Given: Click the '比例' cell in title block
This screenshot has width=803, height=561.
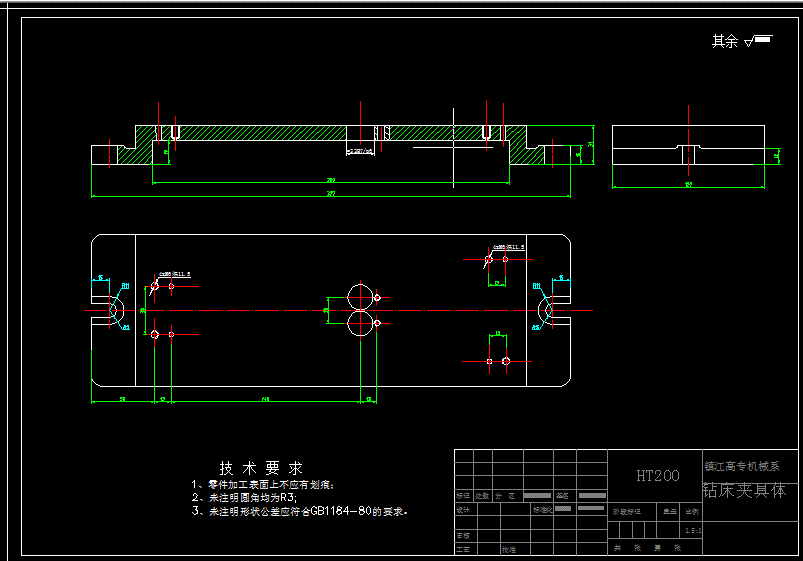Looking at the screenshot, I should 692,511.
